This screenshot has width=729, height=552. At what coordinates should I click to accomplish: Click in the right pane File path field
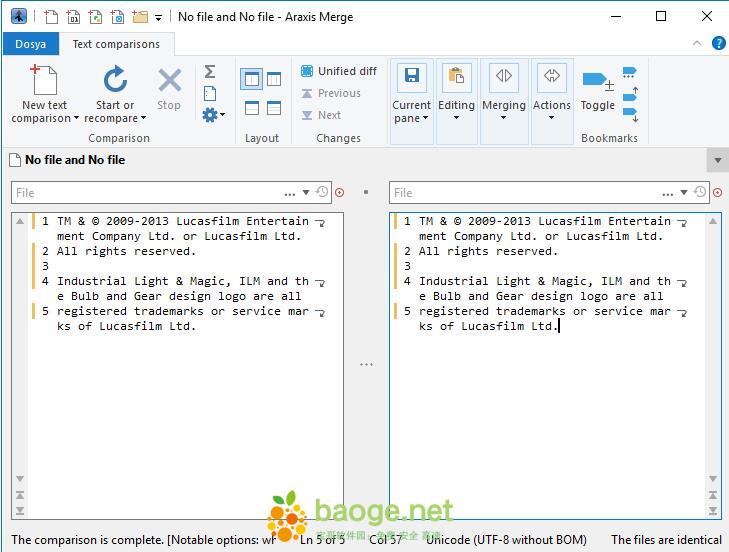coord(520,192)
